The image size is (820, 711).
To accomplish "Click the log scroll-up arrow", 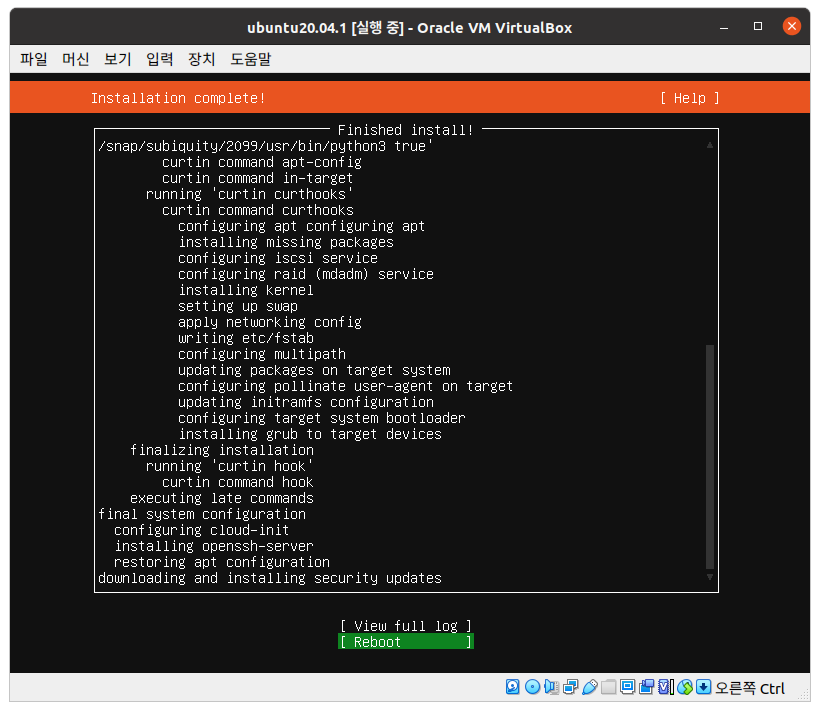I will 710,145.
